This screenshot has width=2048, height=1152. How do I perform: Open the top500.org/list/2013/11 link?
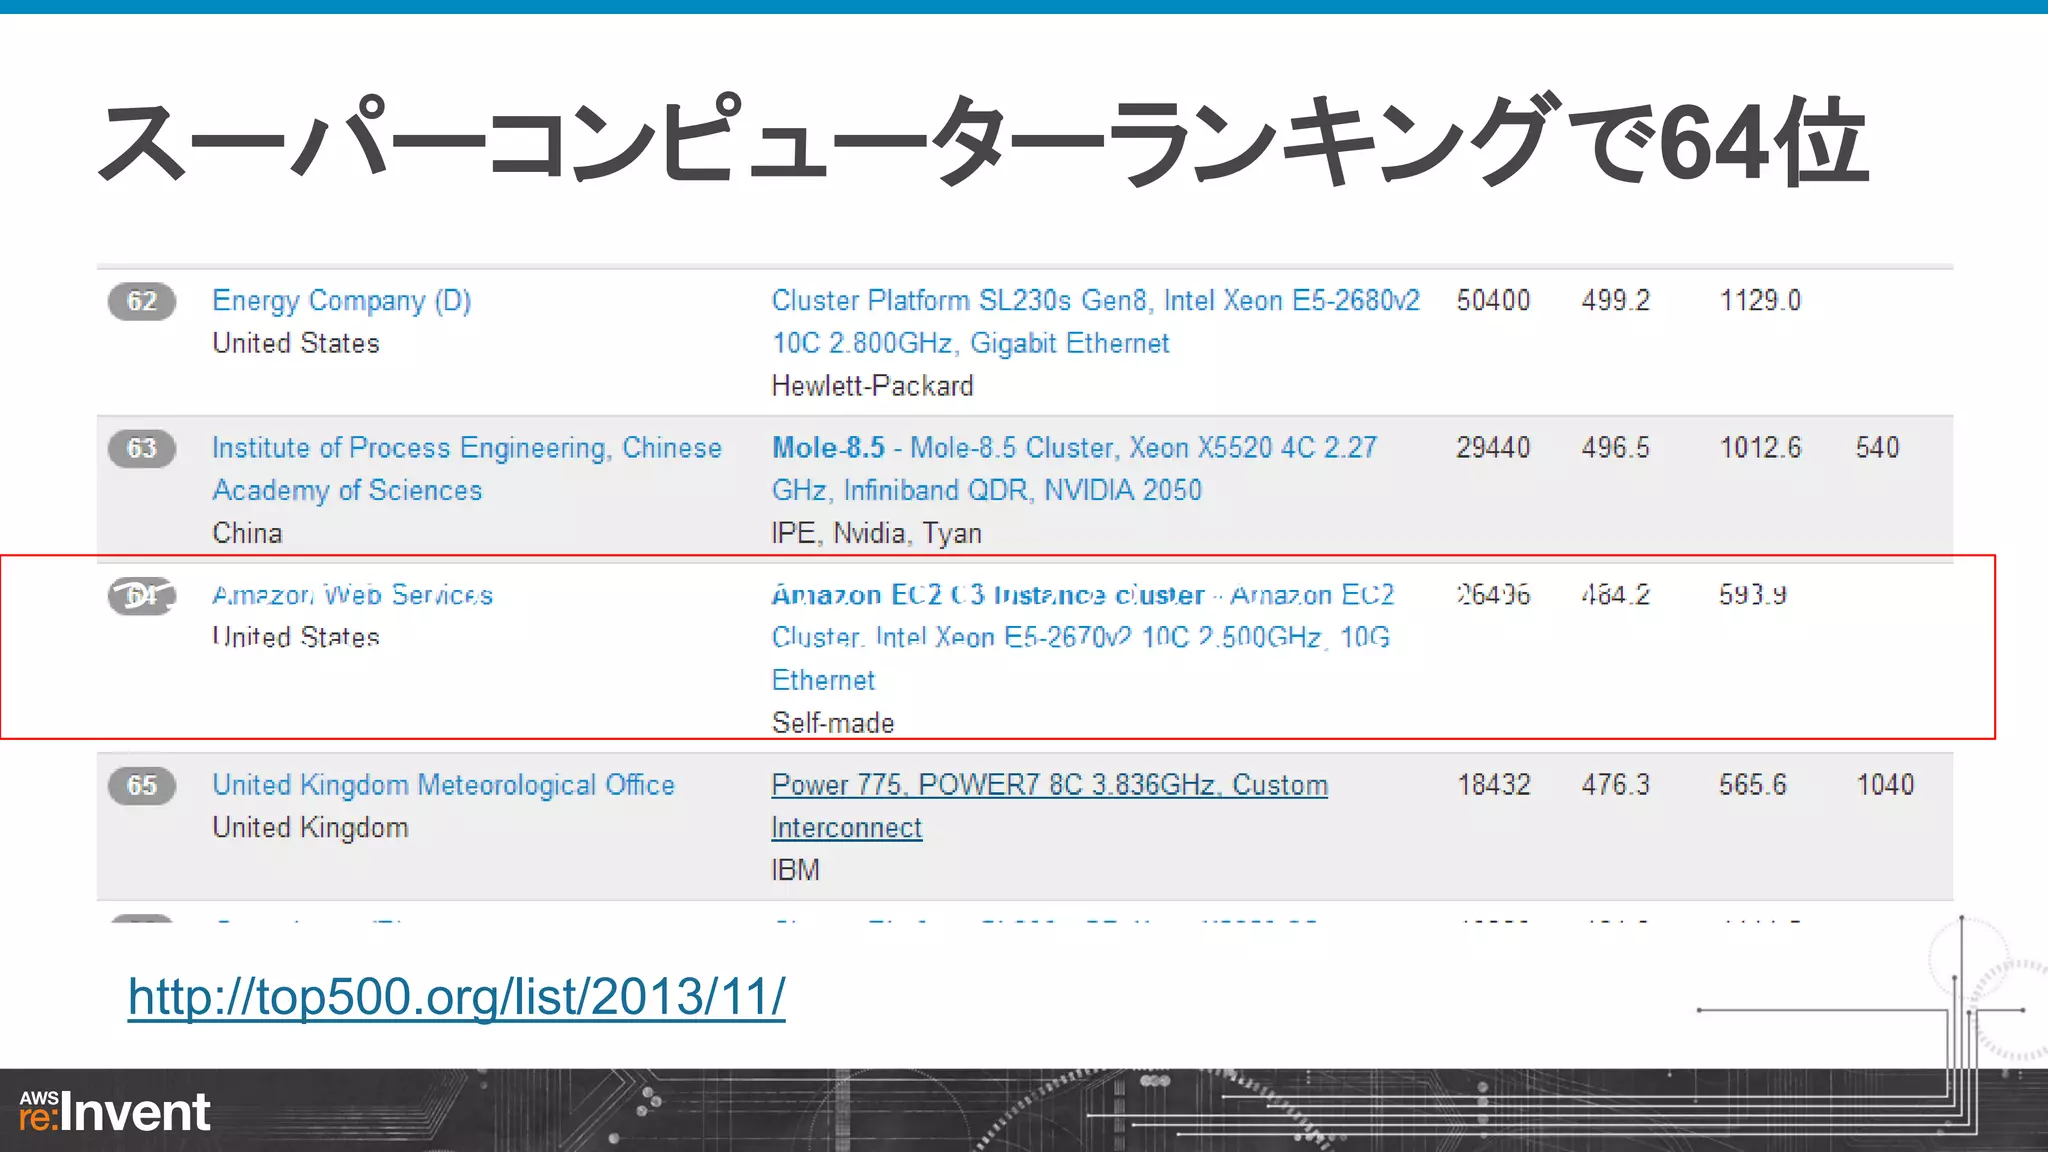point(456,996)
